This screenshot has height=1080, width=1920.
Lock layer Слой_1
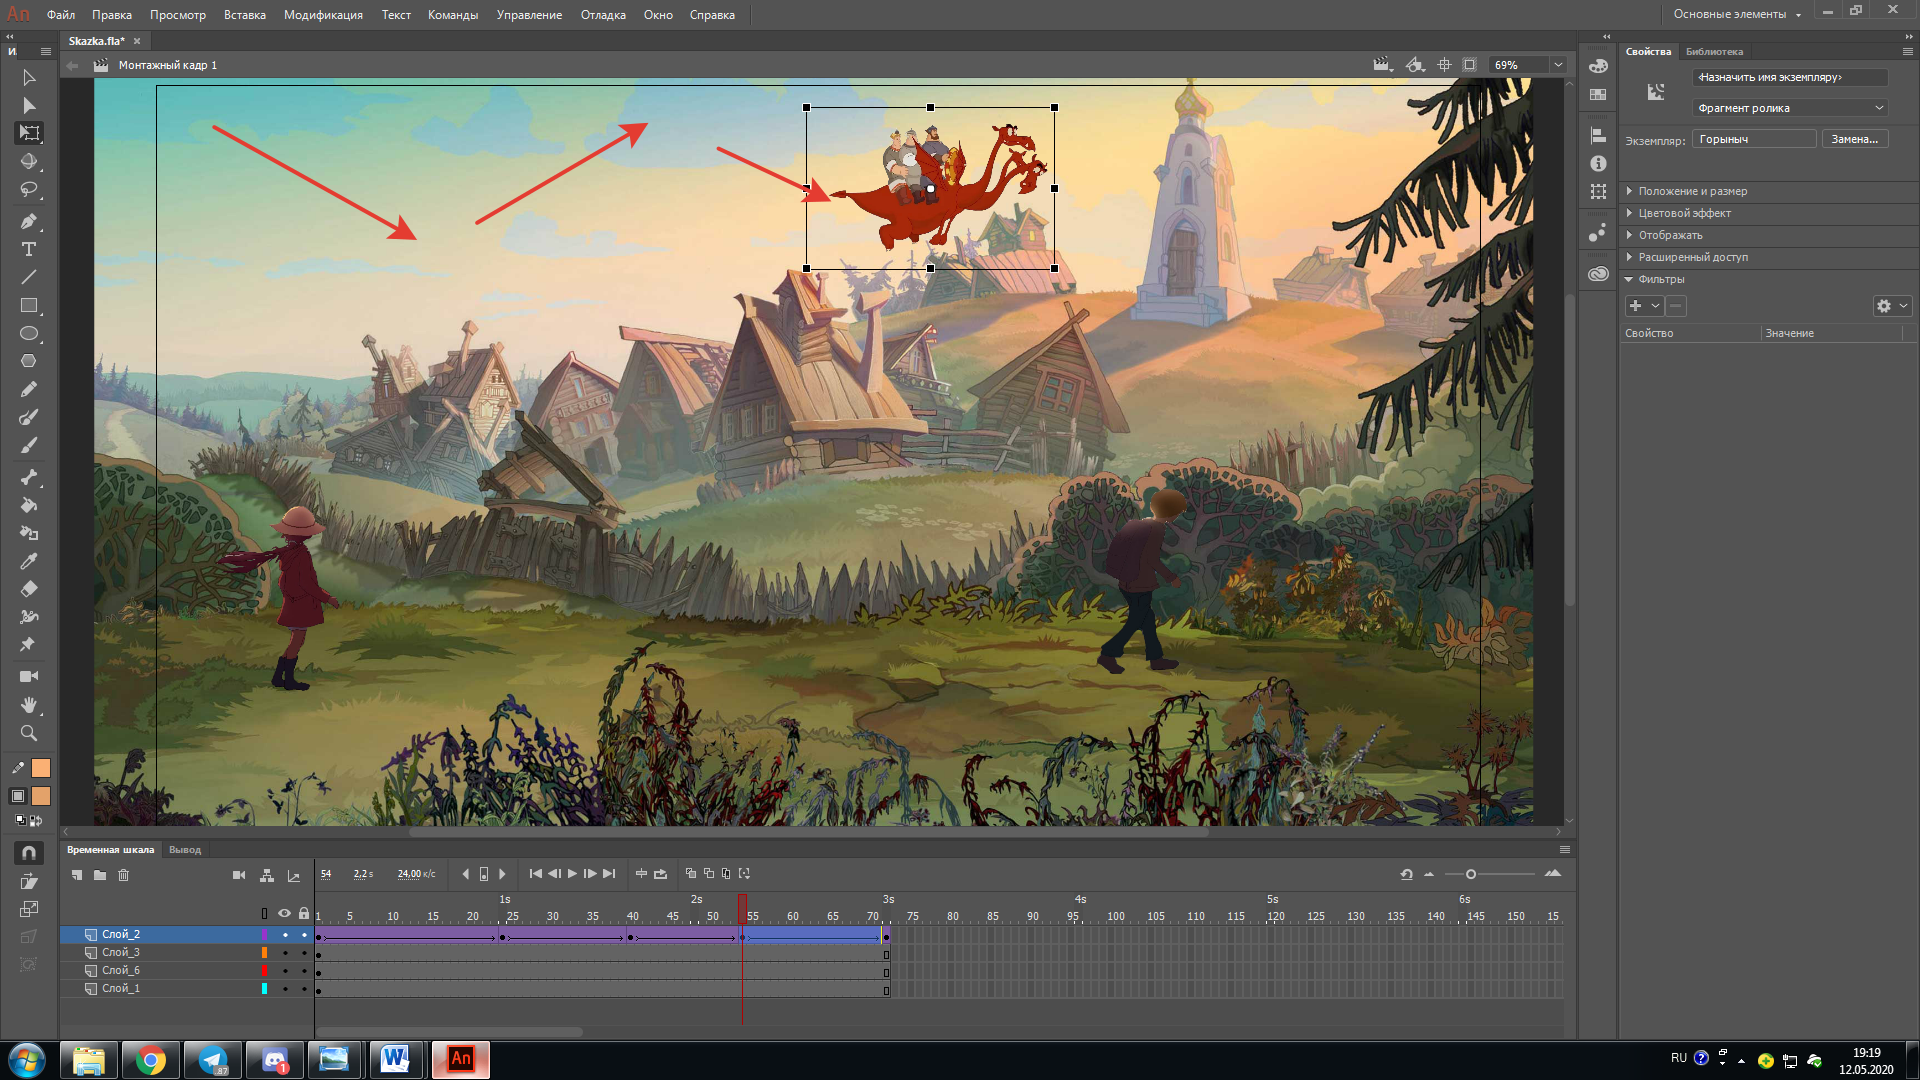(x=304, y=989)
